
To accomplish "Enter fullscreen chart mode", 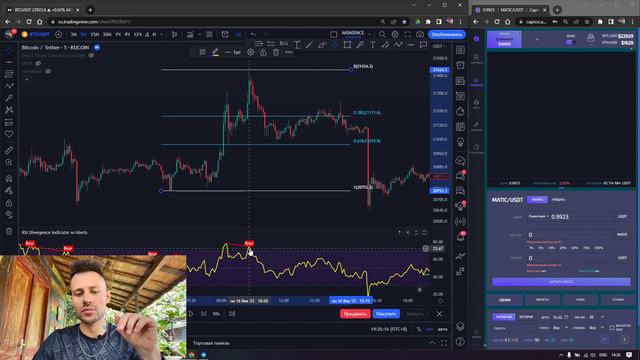I will point(407,35).
